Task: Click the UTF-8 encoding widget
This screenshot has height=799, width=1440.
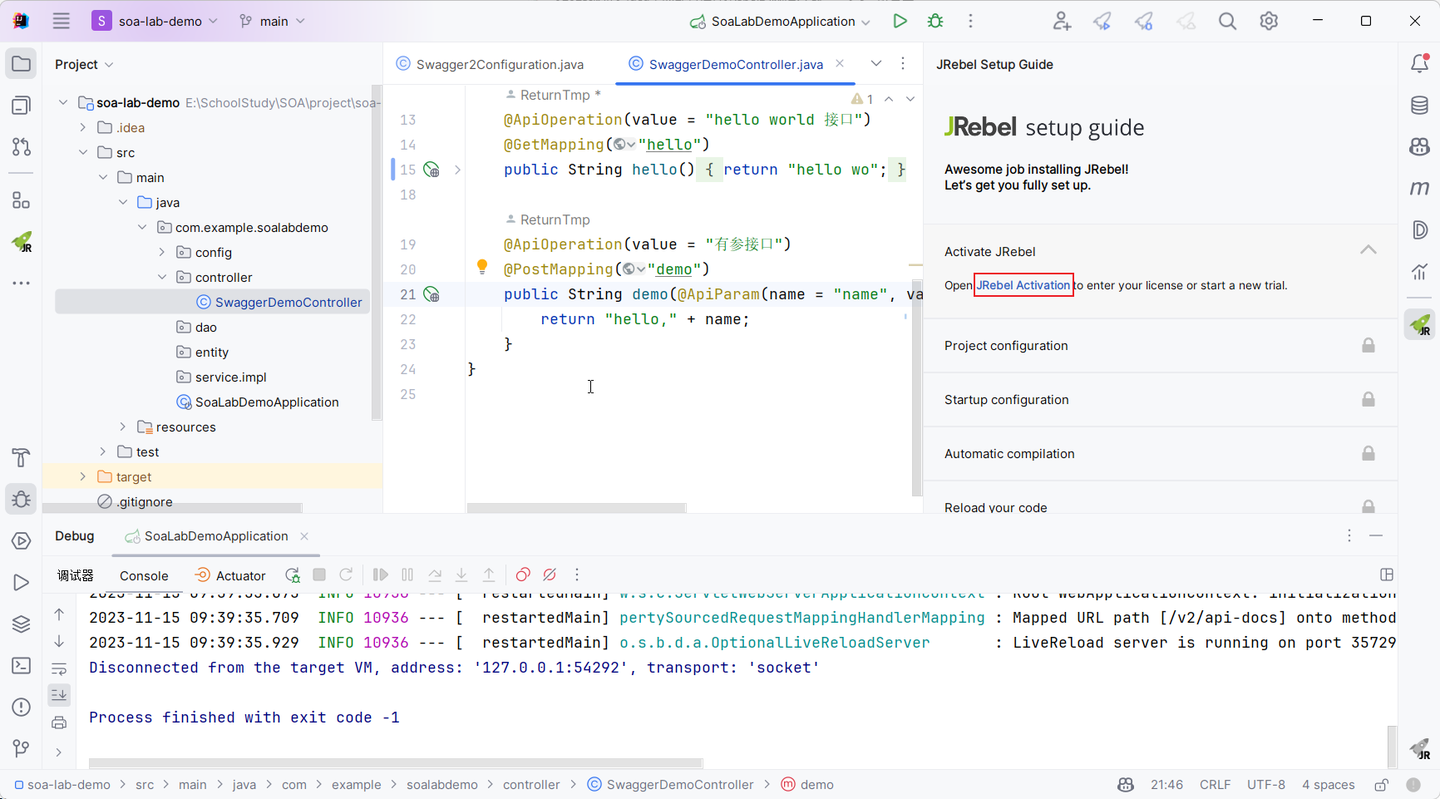Action: pos(1266,785)
